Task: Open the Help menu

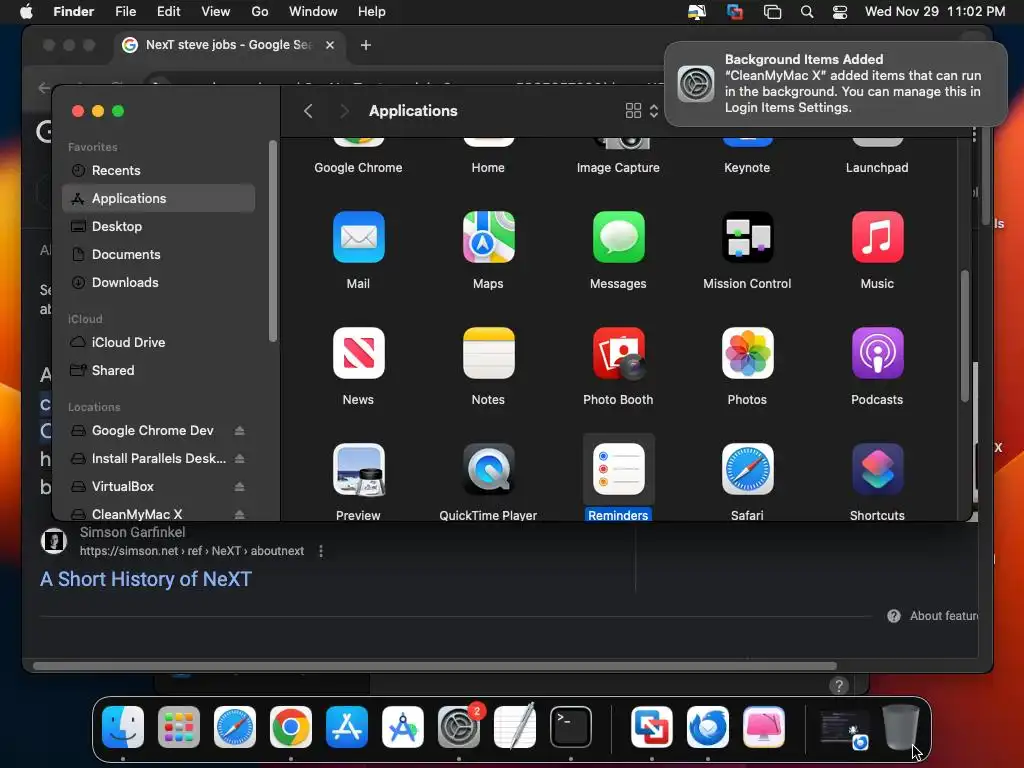Action: coord(372,12)
